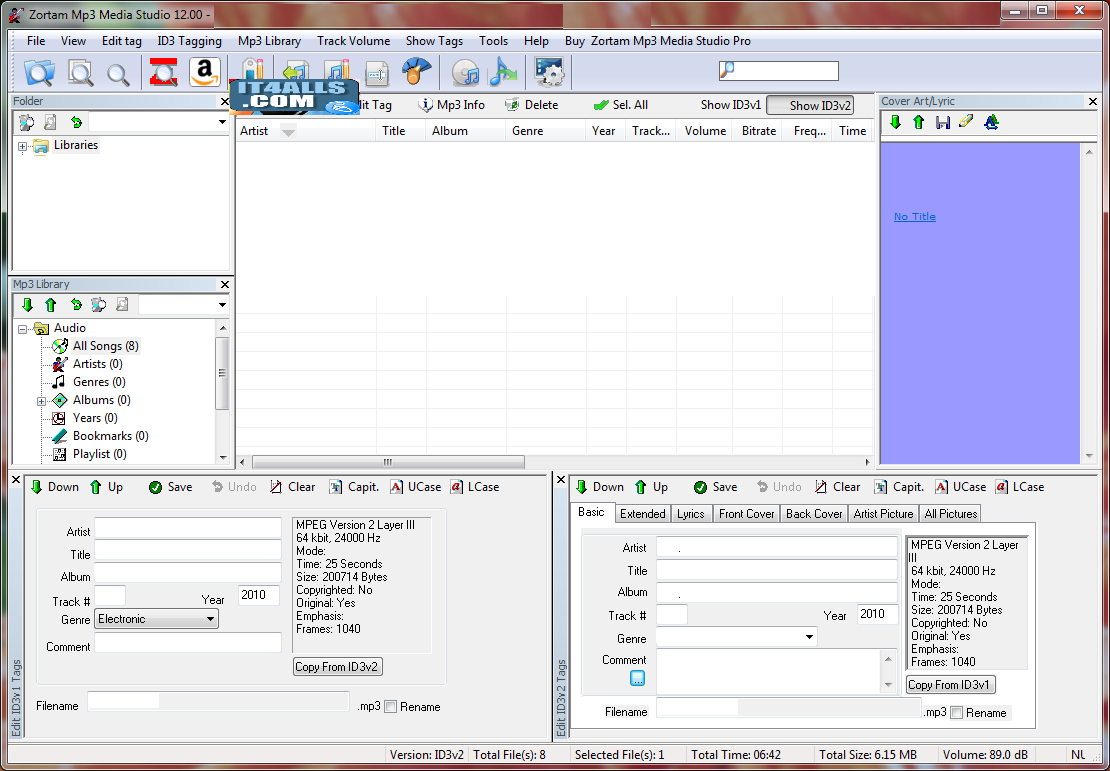The image size is (1110, 771).
Task: Switch to the Front Cover tab
Action: tap(746, 514)
